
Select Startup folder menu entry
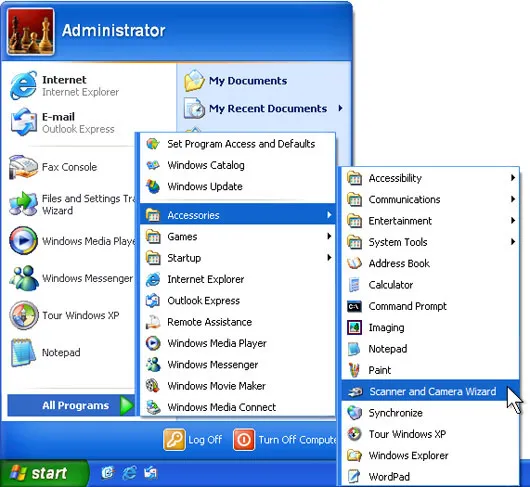click(x=238, y=258)
